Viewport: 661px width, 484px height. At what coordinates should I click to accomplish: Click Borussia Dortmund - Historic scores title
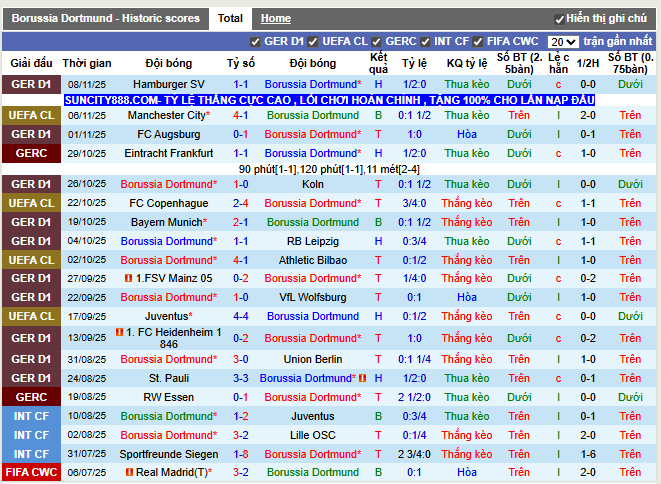pos(105,19)
